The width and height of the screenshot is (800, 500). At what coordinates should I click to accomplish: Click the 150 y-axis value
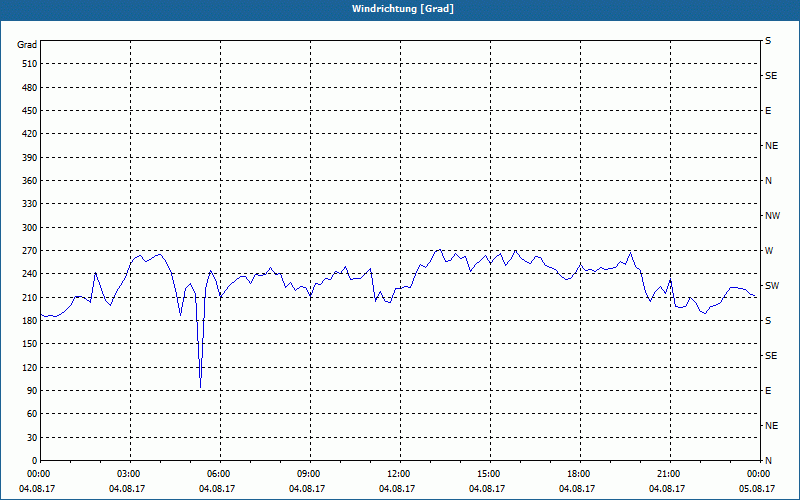pyautogui.click(x=29, y=344)
